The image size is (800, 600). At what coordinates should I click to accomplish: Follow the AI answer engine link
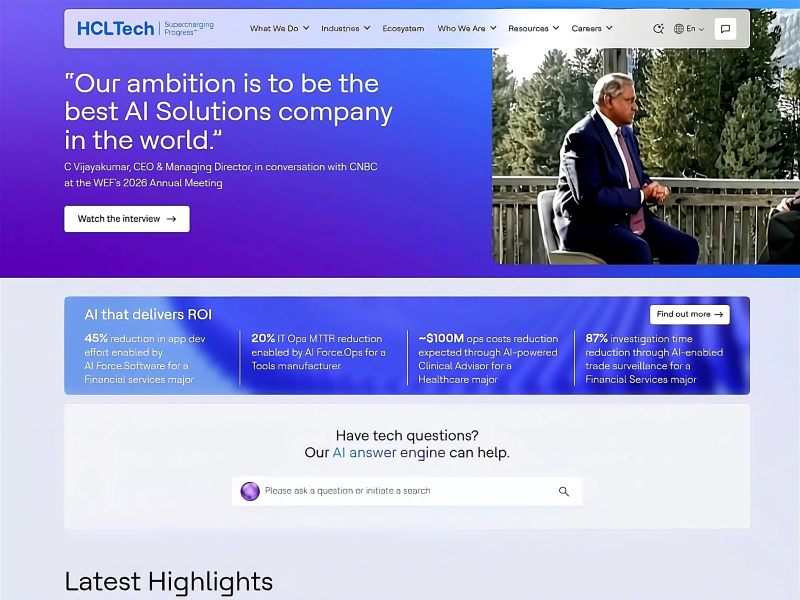(389, 453)
